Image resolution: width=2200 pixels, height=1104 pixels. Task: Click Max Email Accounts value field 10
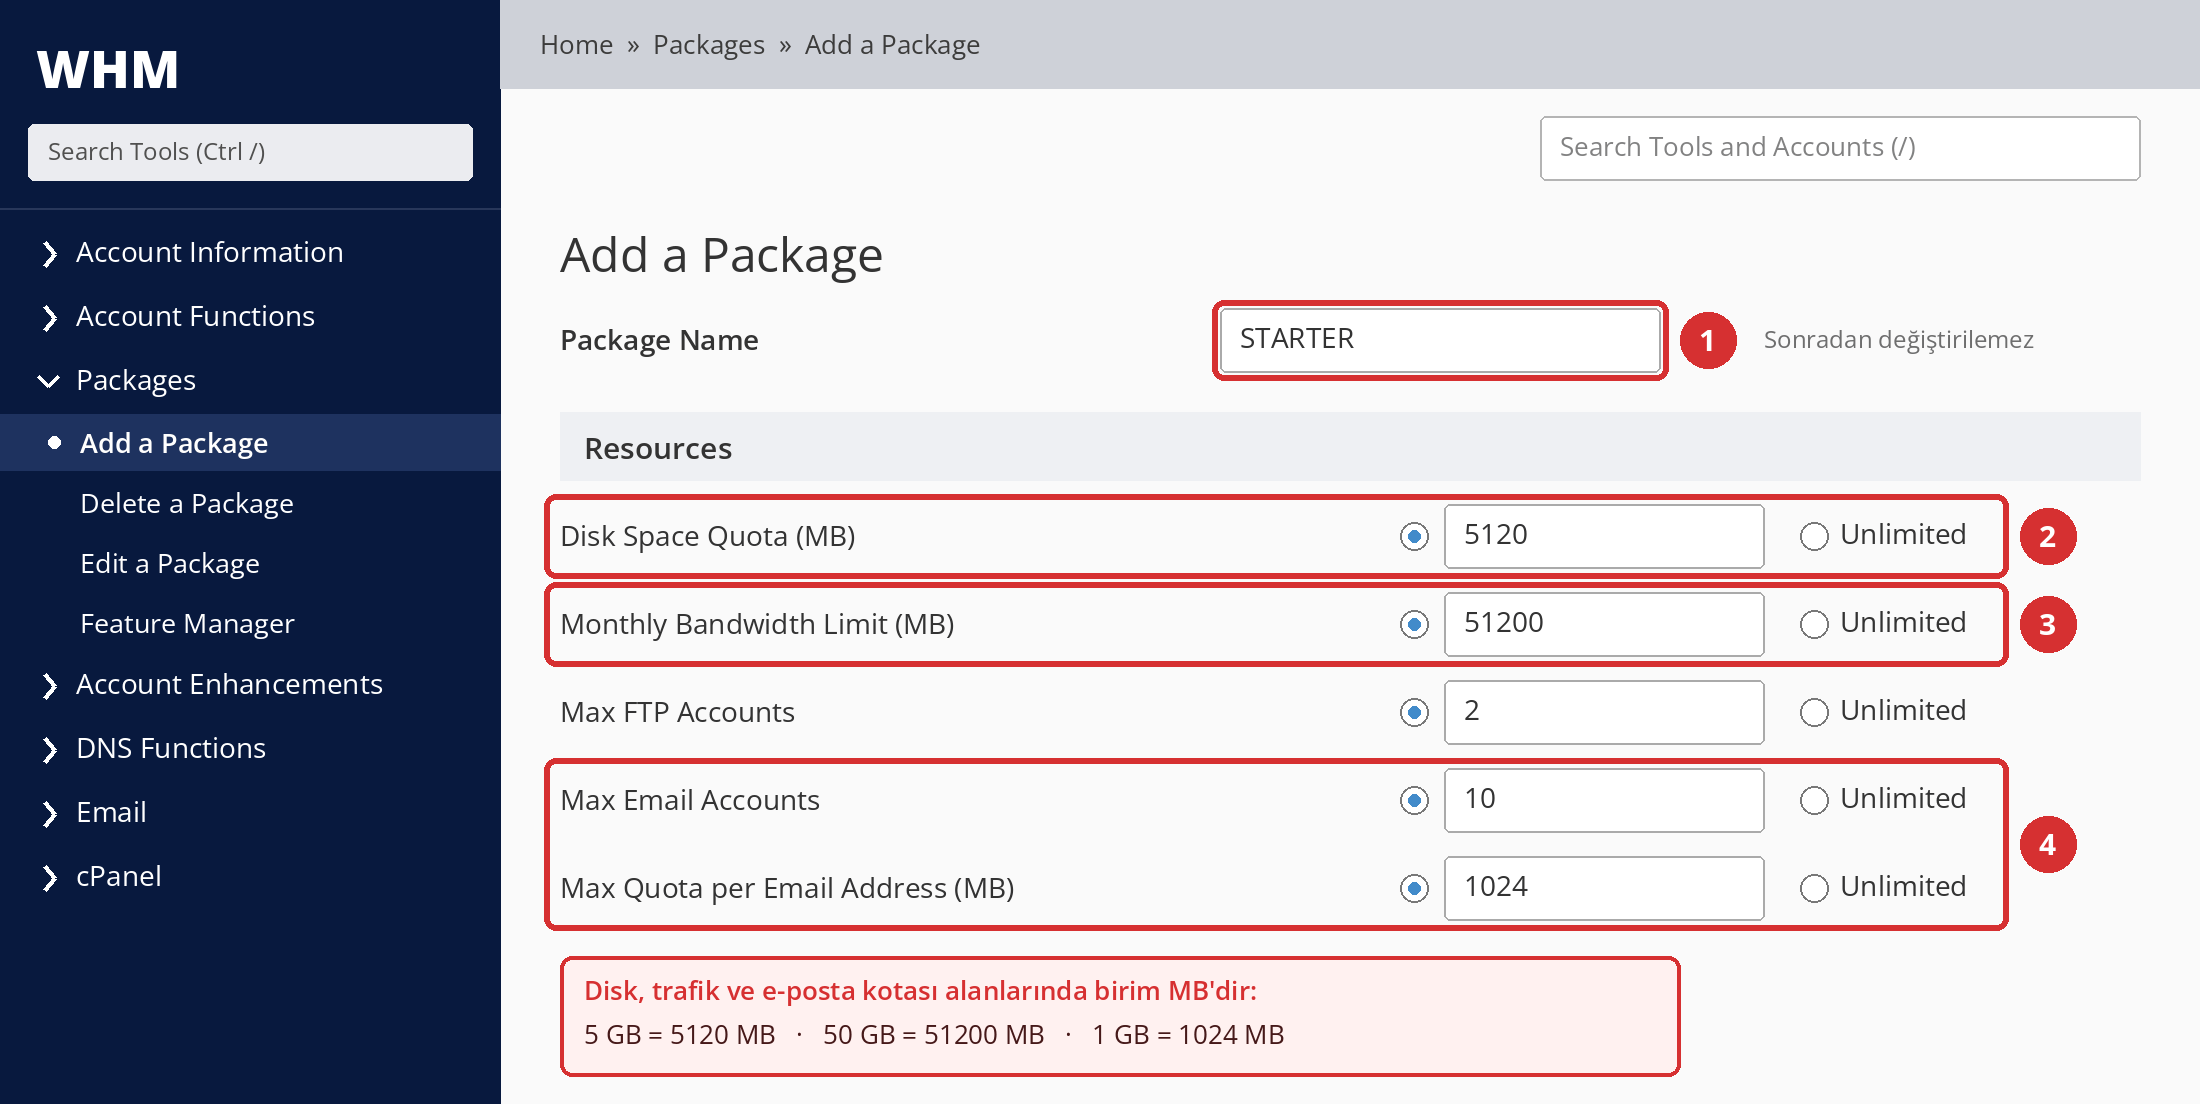point(1604,800)
